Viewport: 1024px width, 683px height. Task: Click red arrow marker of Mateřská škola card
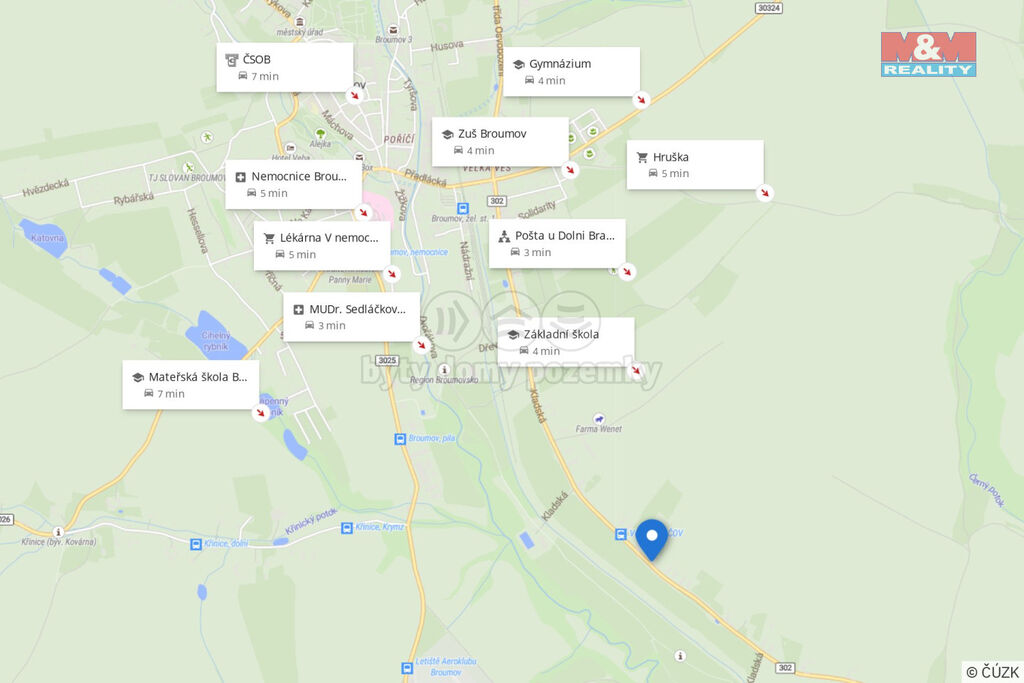tap(261, 413)
